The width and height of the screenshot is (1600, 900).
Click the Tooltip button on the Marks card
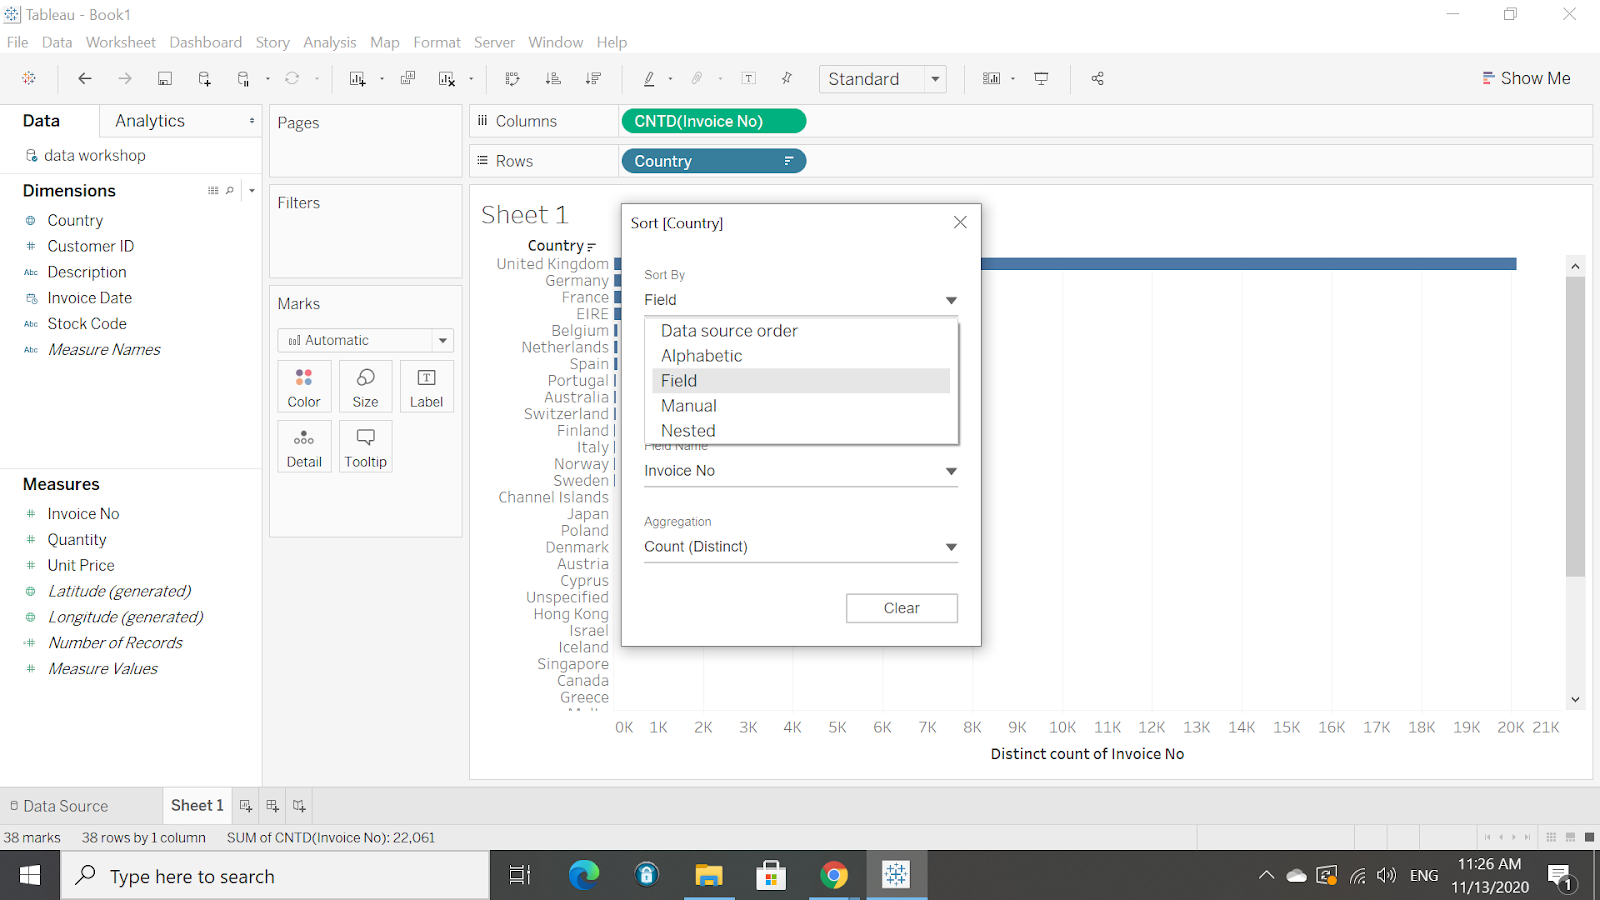(x=365, y=447)
